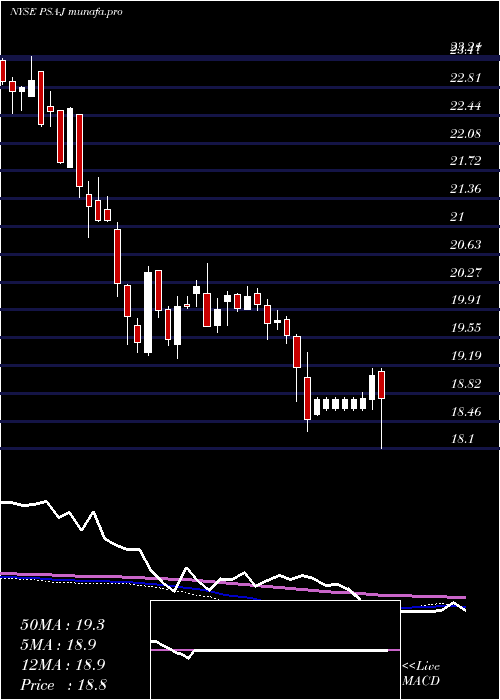This screenshot has width=500, height=700.
Task: Click the last red candlestick with long lower wick
Action: coord(382,408)
